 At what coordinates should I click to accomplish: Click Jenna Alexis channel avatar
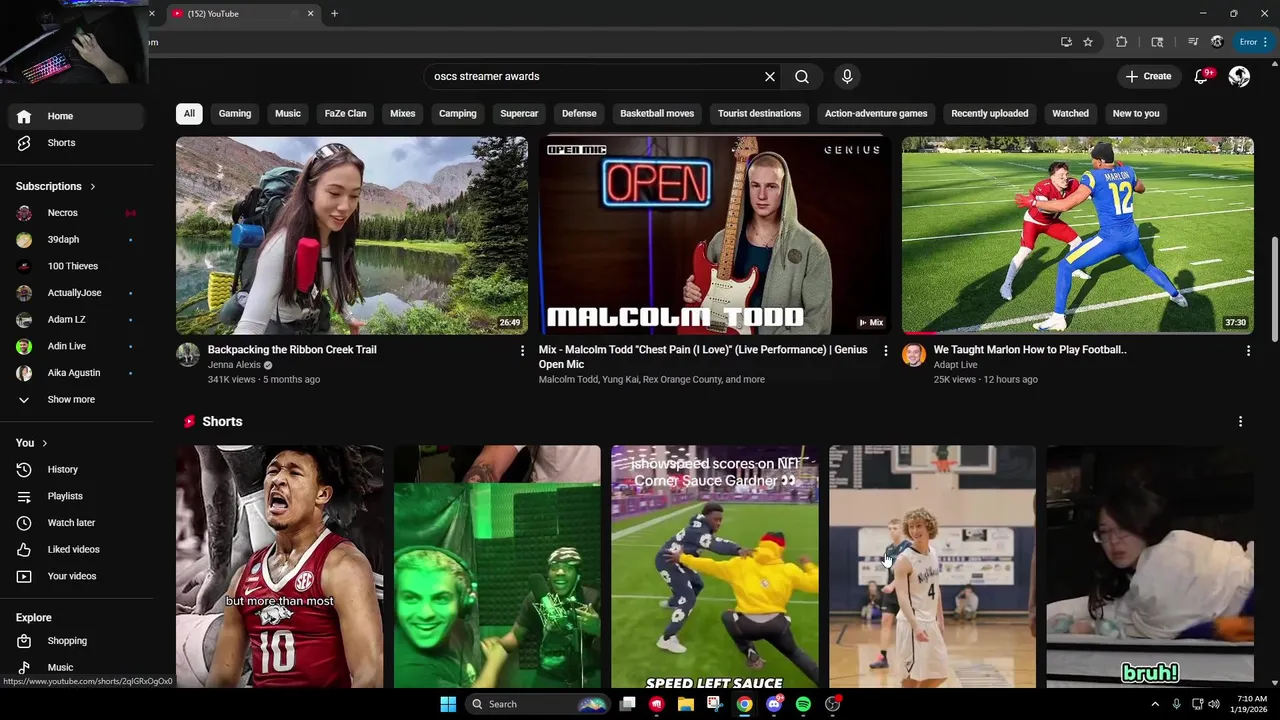pos(188,355)
